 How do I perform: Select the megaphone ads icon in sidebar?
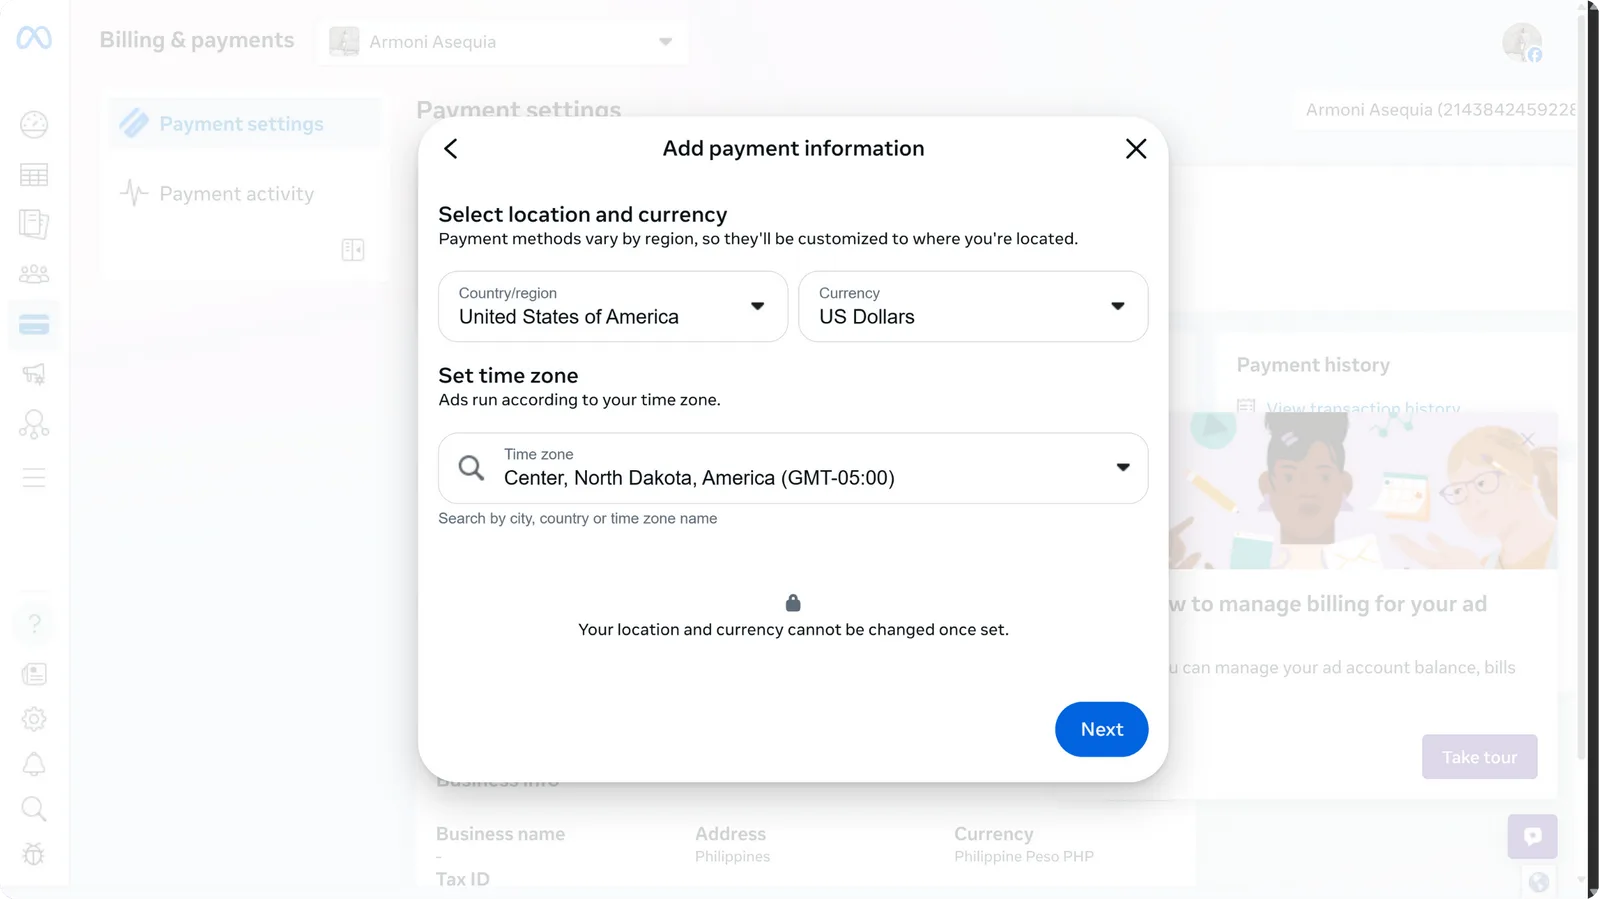34,373
